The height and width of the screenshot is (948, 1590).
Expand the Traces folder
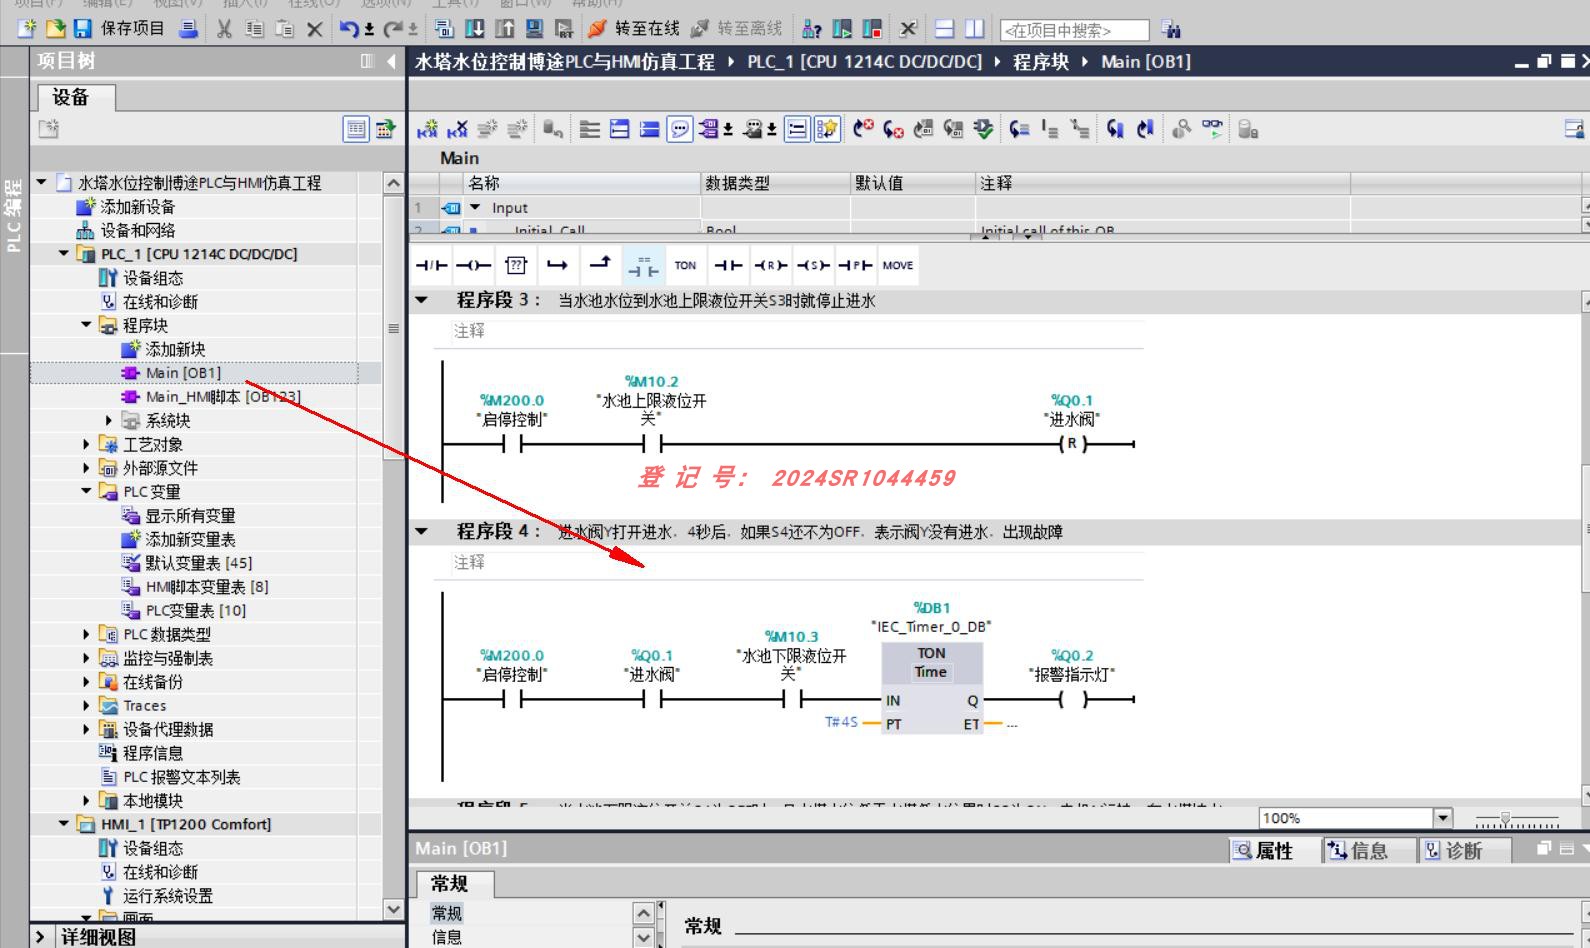tap(86, 705)
